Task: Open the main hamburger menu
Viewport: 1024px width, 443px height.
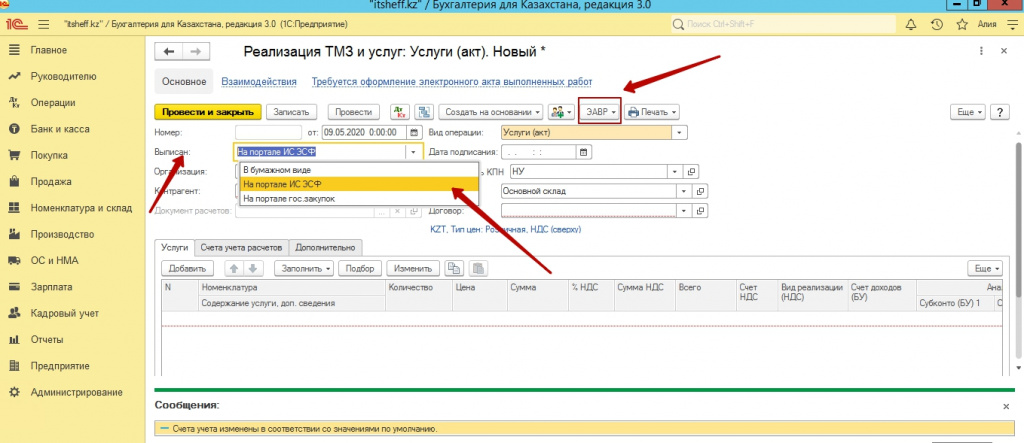Action: pos(44,25)
